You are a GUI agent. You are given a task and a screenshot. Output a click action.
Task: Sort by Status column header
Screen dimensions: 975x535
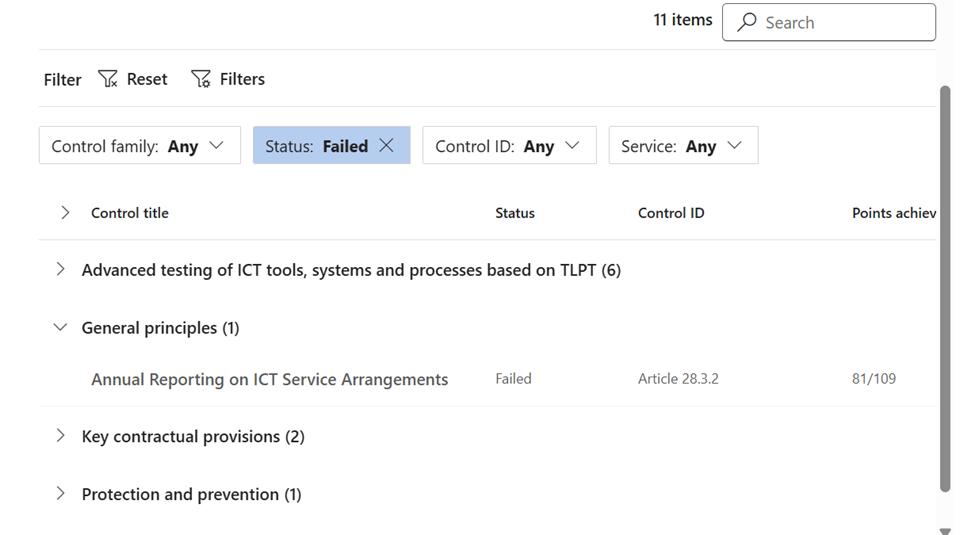pos(515,213)
